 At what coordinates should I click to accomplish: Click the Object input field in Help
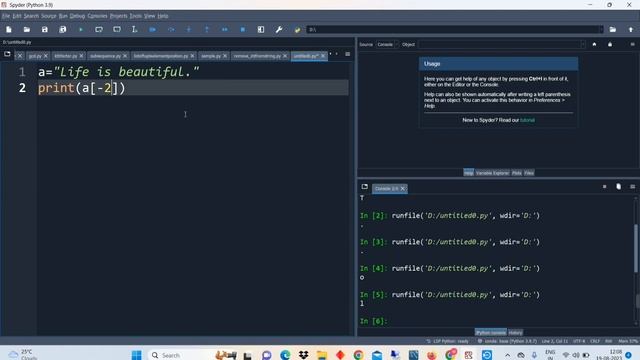click(x=502, y=44)
